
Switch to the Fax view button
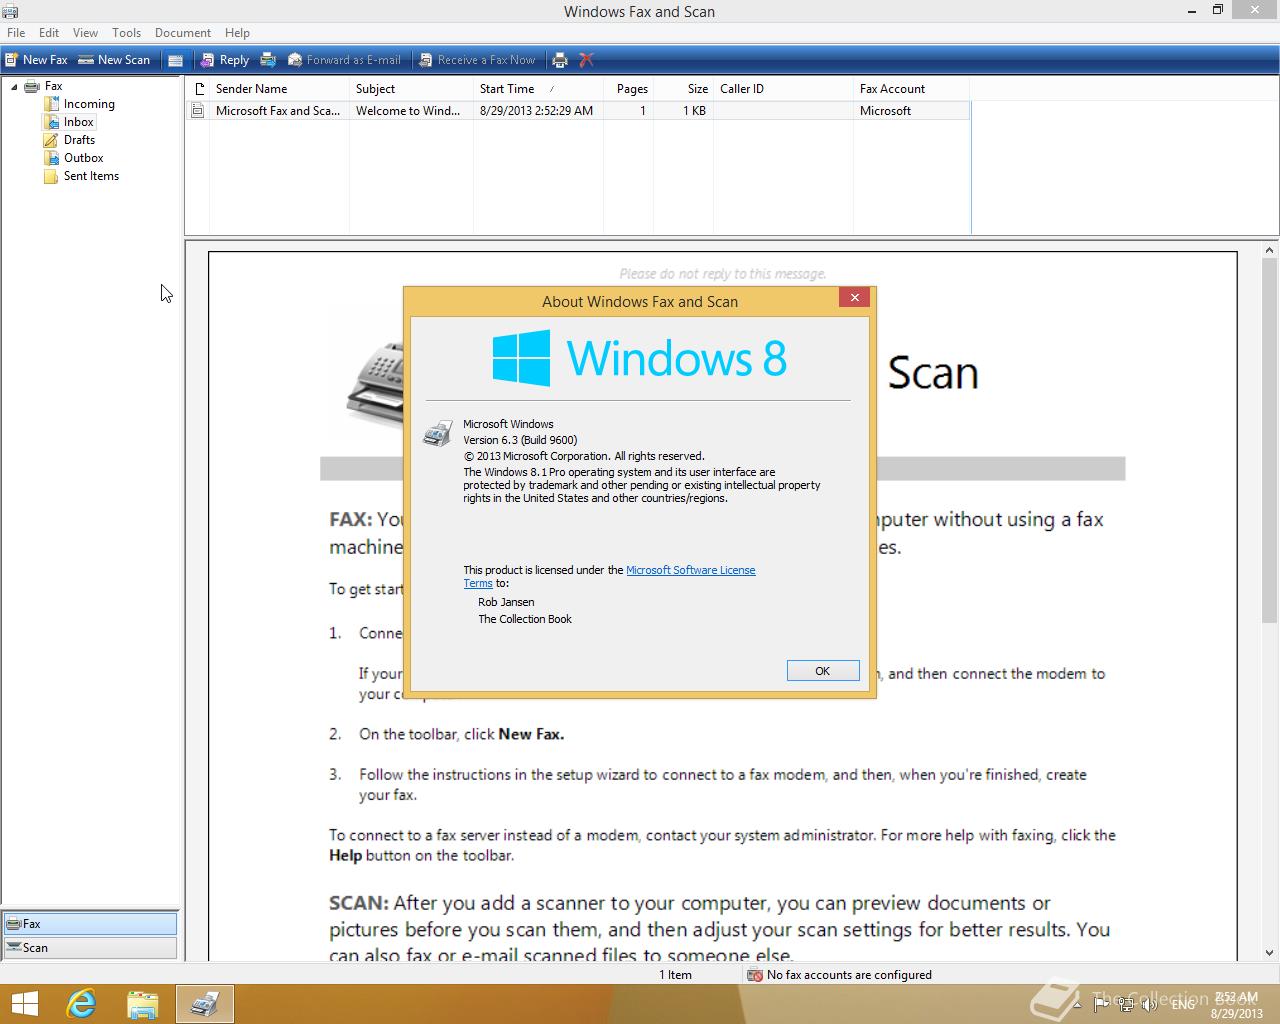tap(90, 924)
